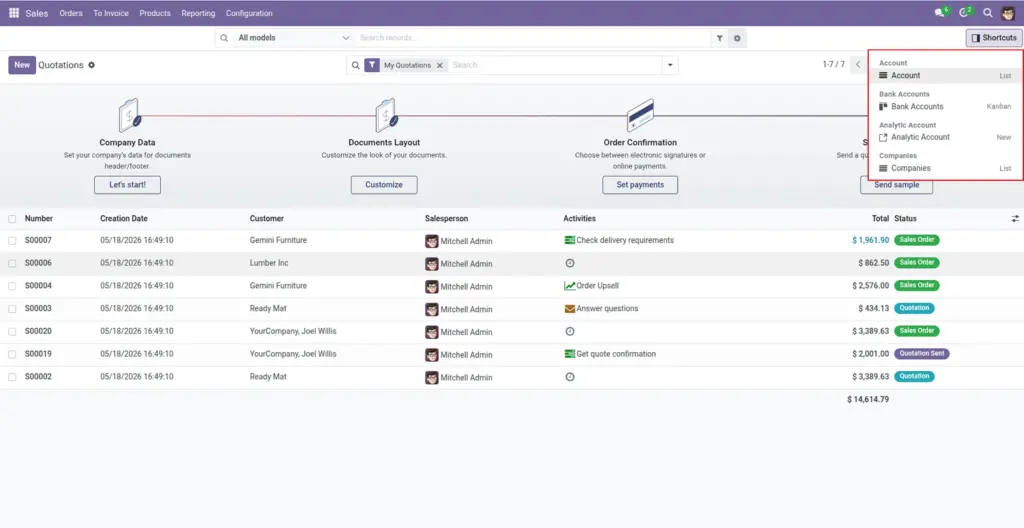The image size is (1024, 528).
Task: Expand the All models dropdown
Action: coord(294,39)
